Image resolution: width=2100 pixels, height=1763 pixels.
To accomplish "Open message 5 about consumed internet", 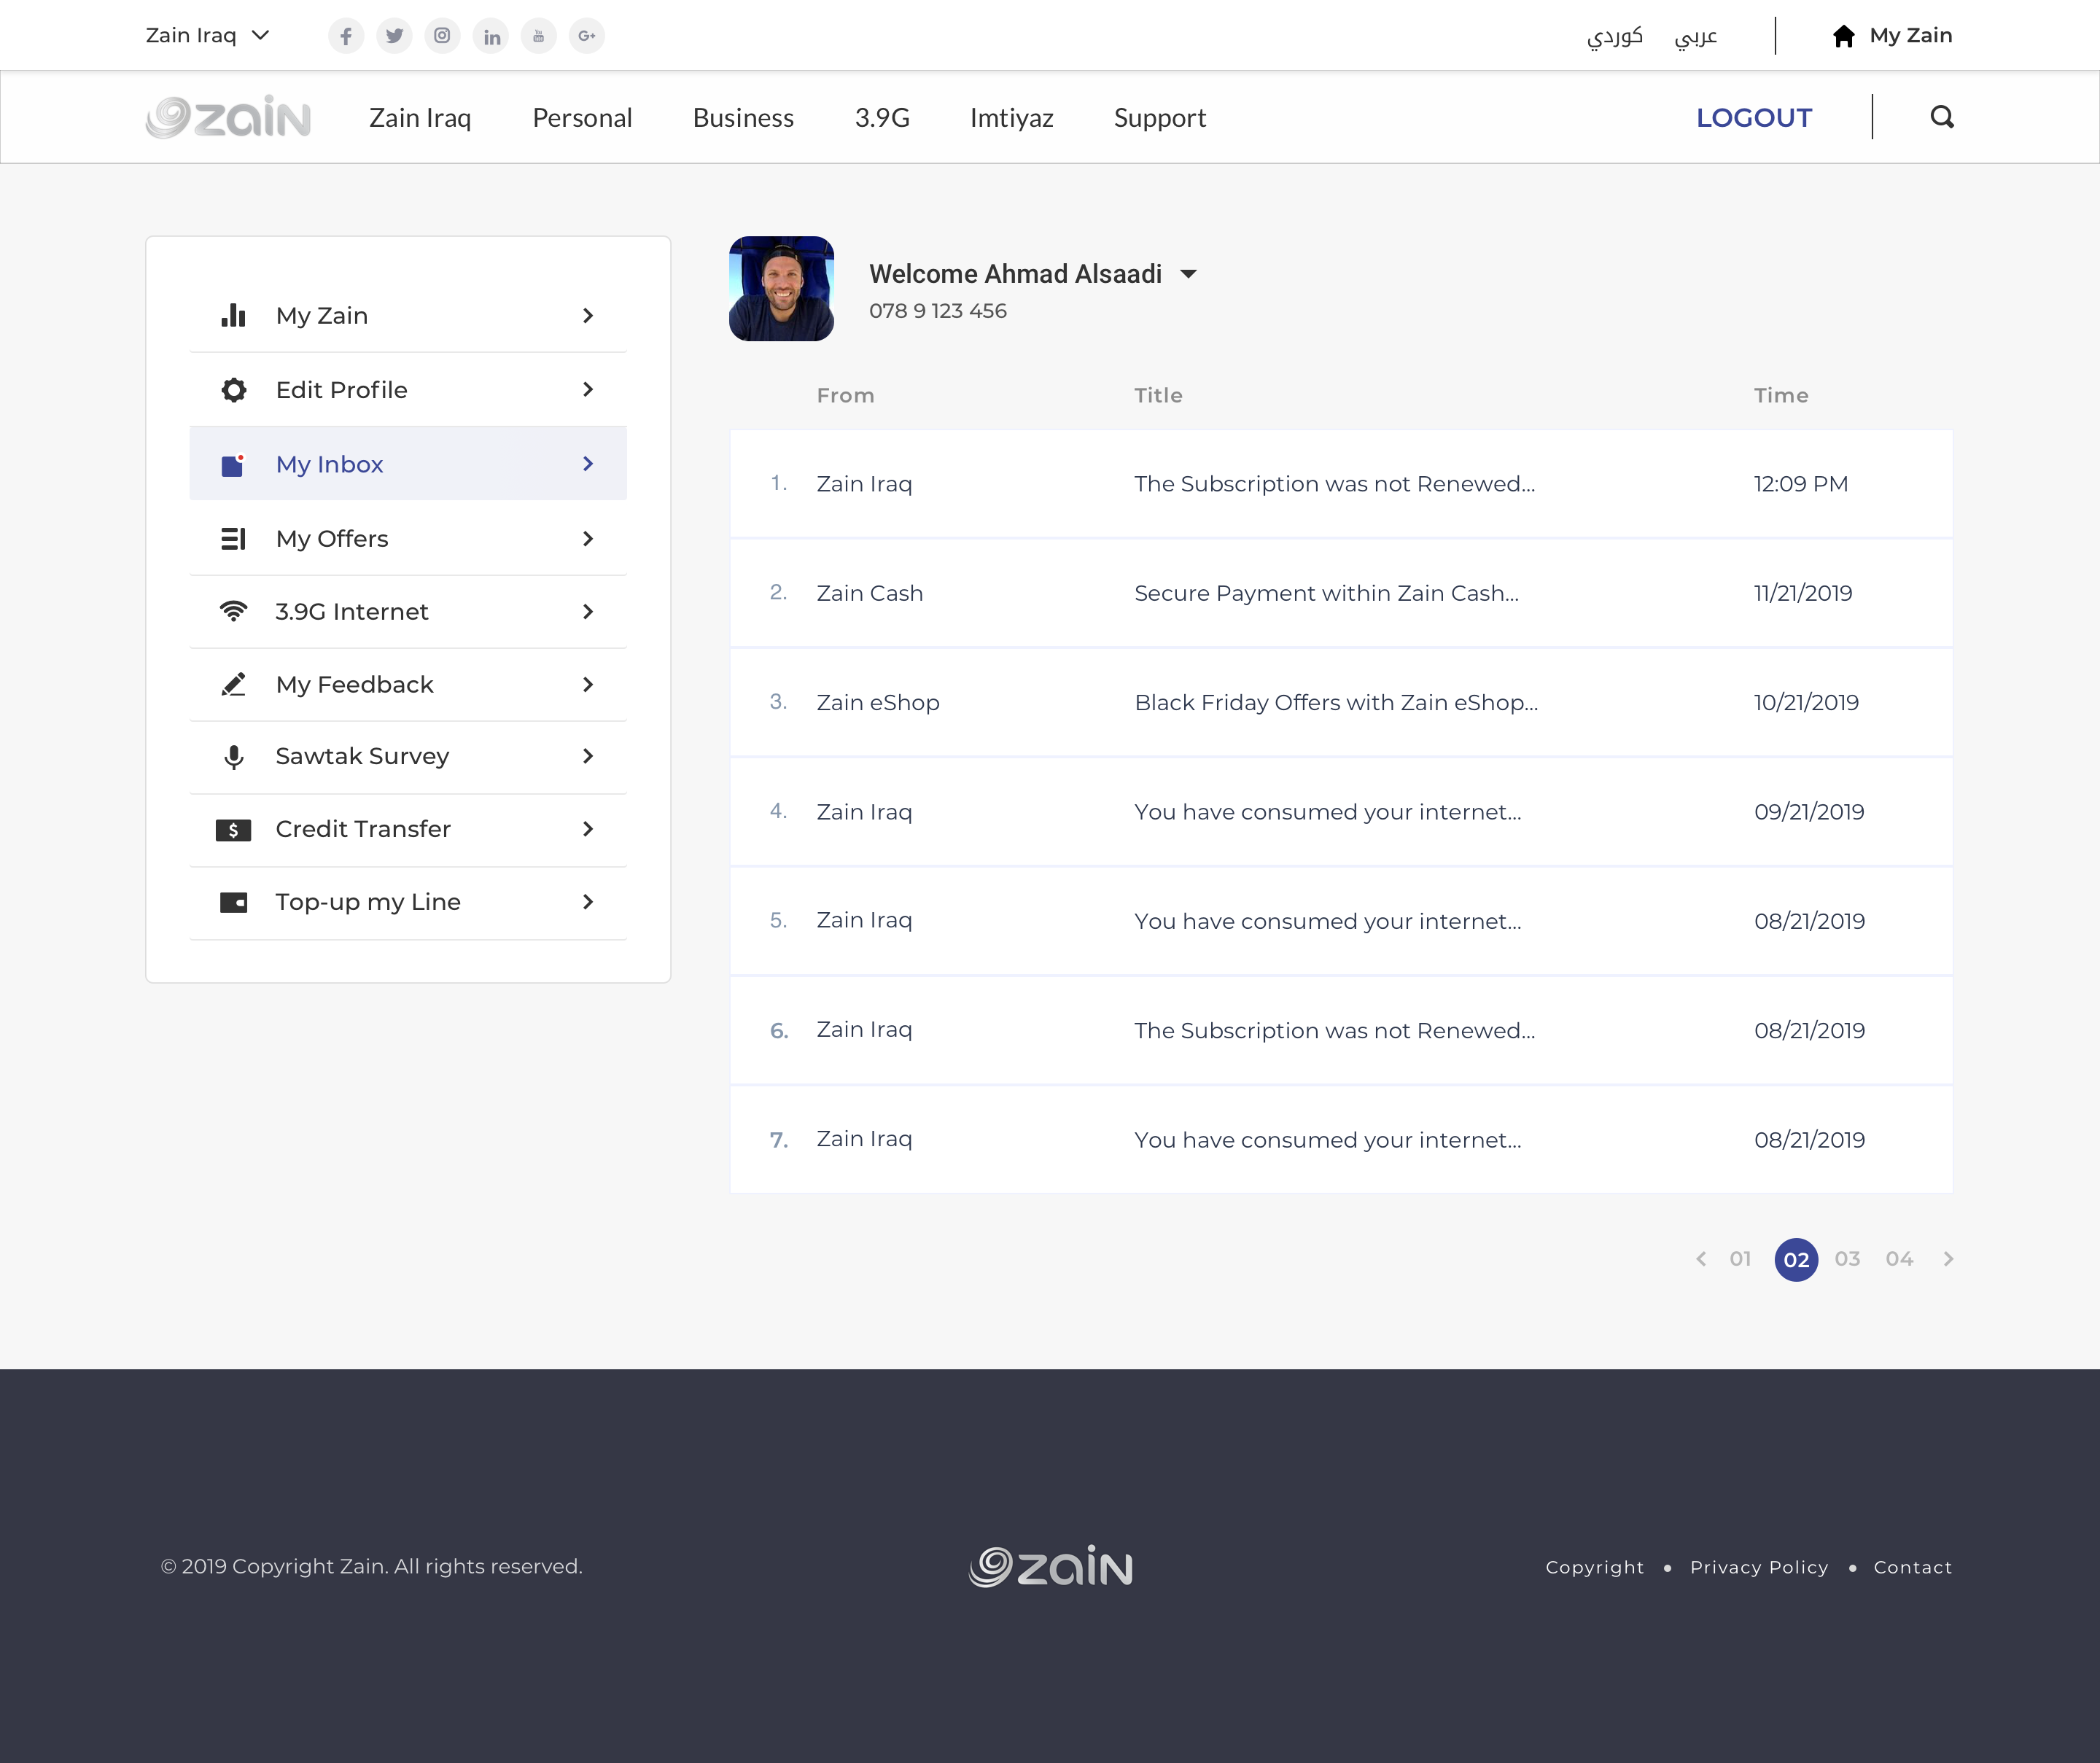I will (1341, 921).
